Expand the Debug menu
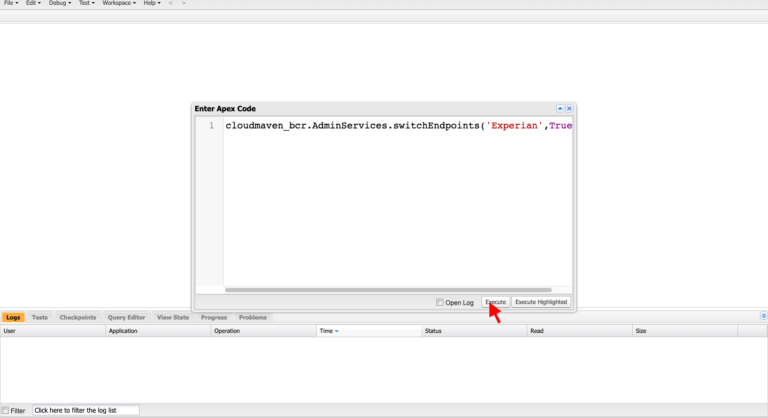Image resolution: width=768 pixels, height=418 pixels. coord(60,3)
